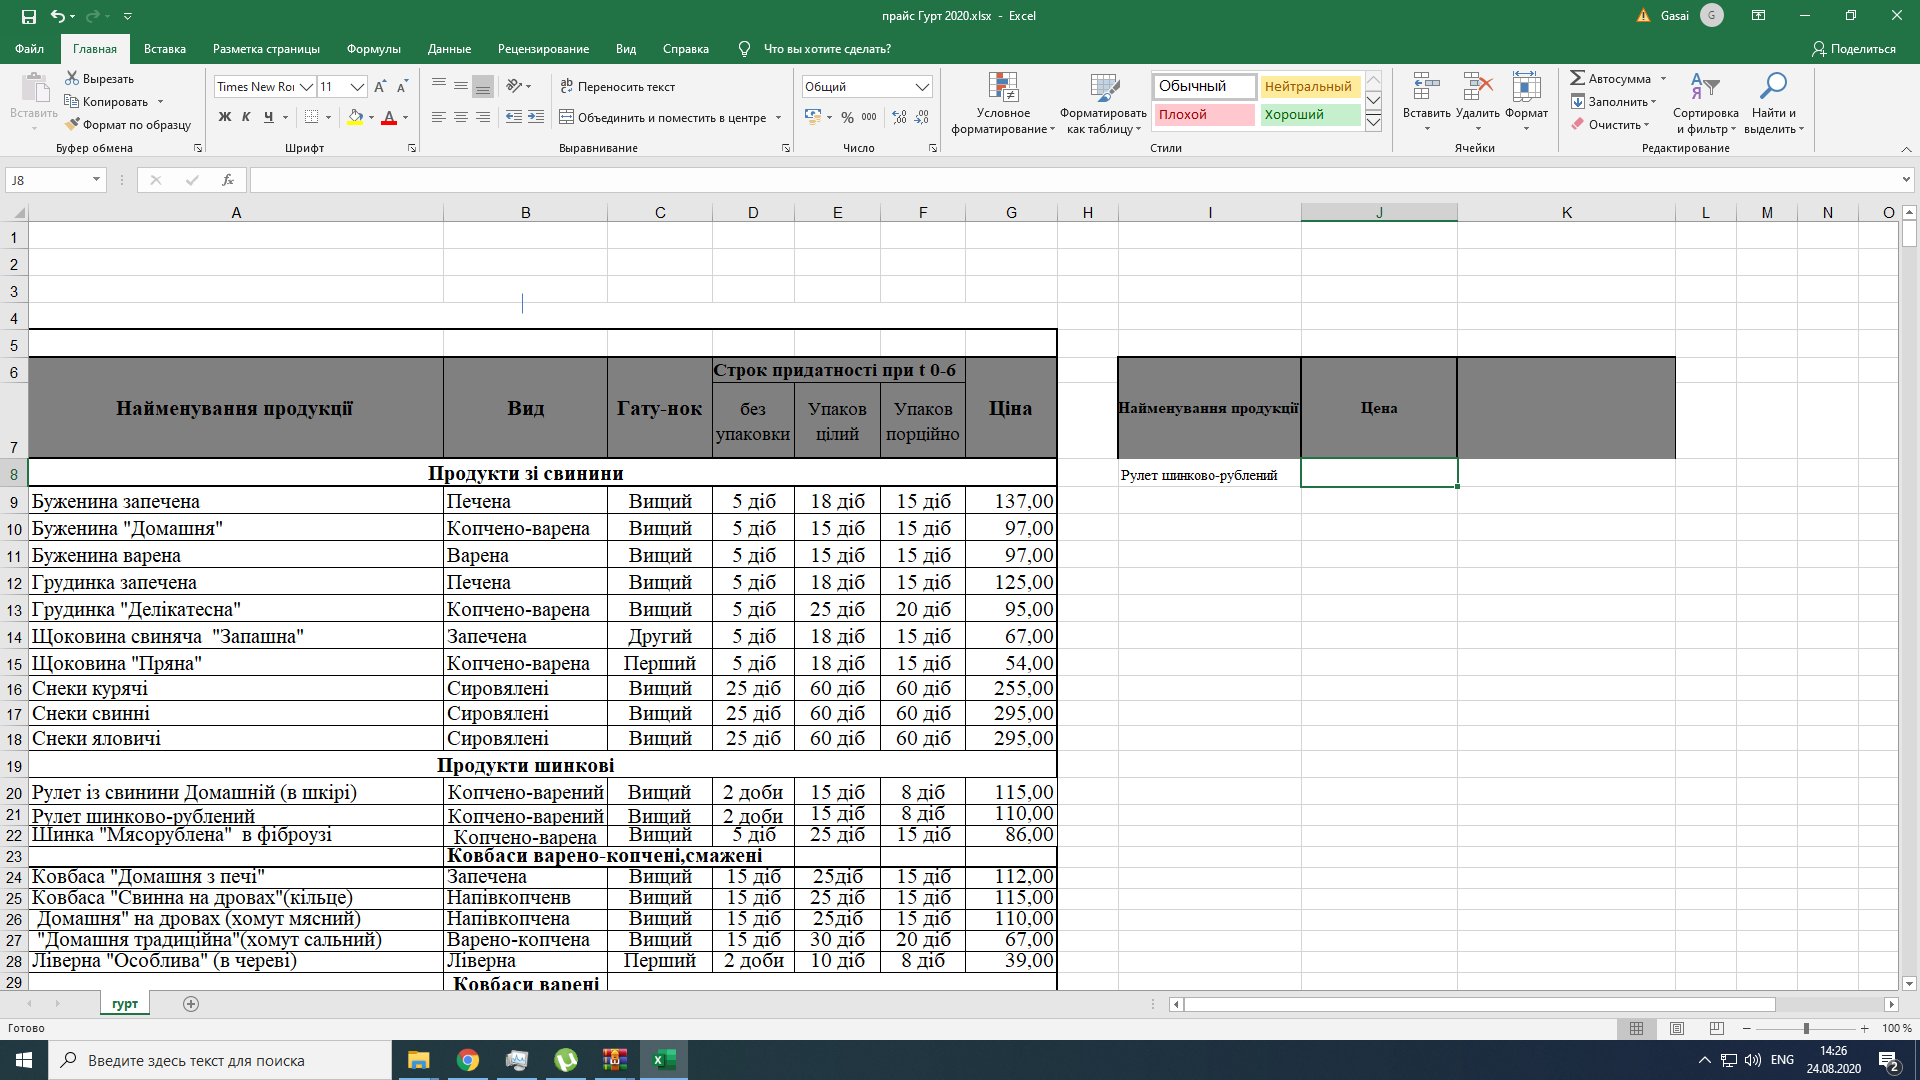The width and height of the screenshot is (1920, 1080).
Task: Open Conditional Formatting (Условное форматирование)
Action: (x=1003, y=103)
